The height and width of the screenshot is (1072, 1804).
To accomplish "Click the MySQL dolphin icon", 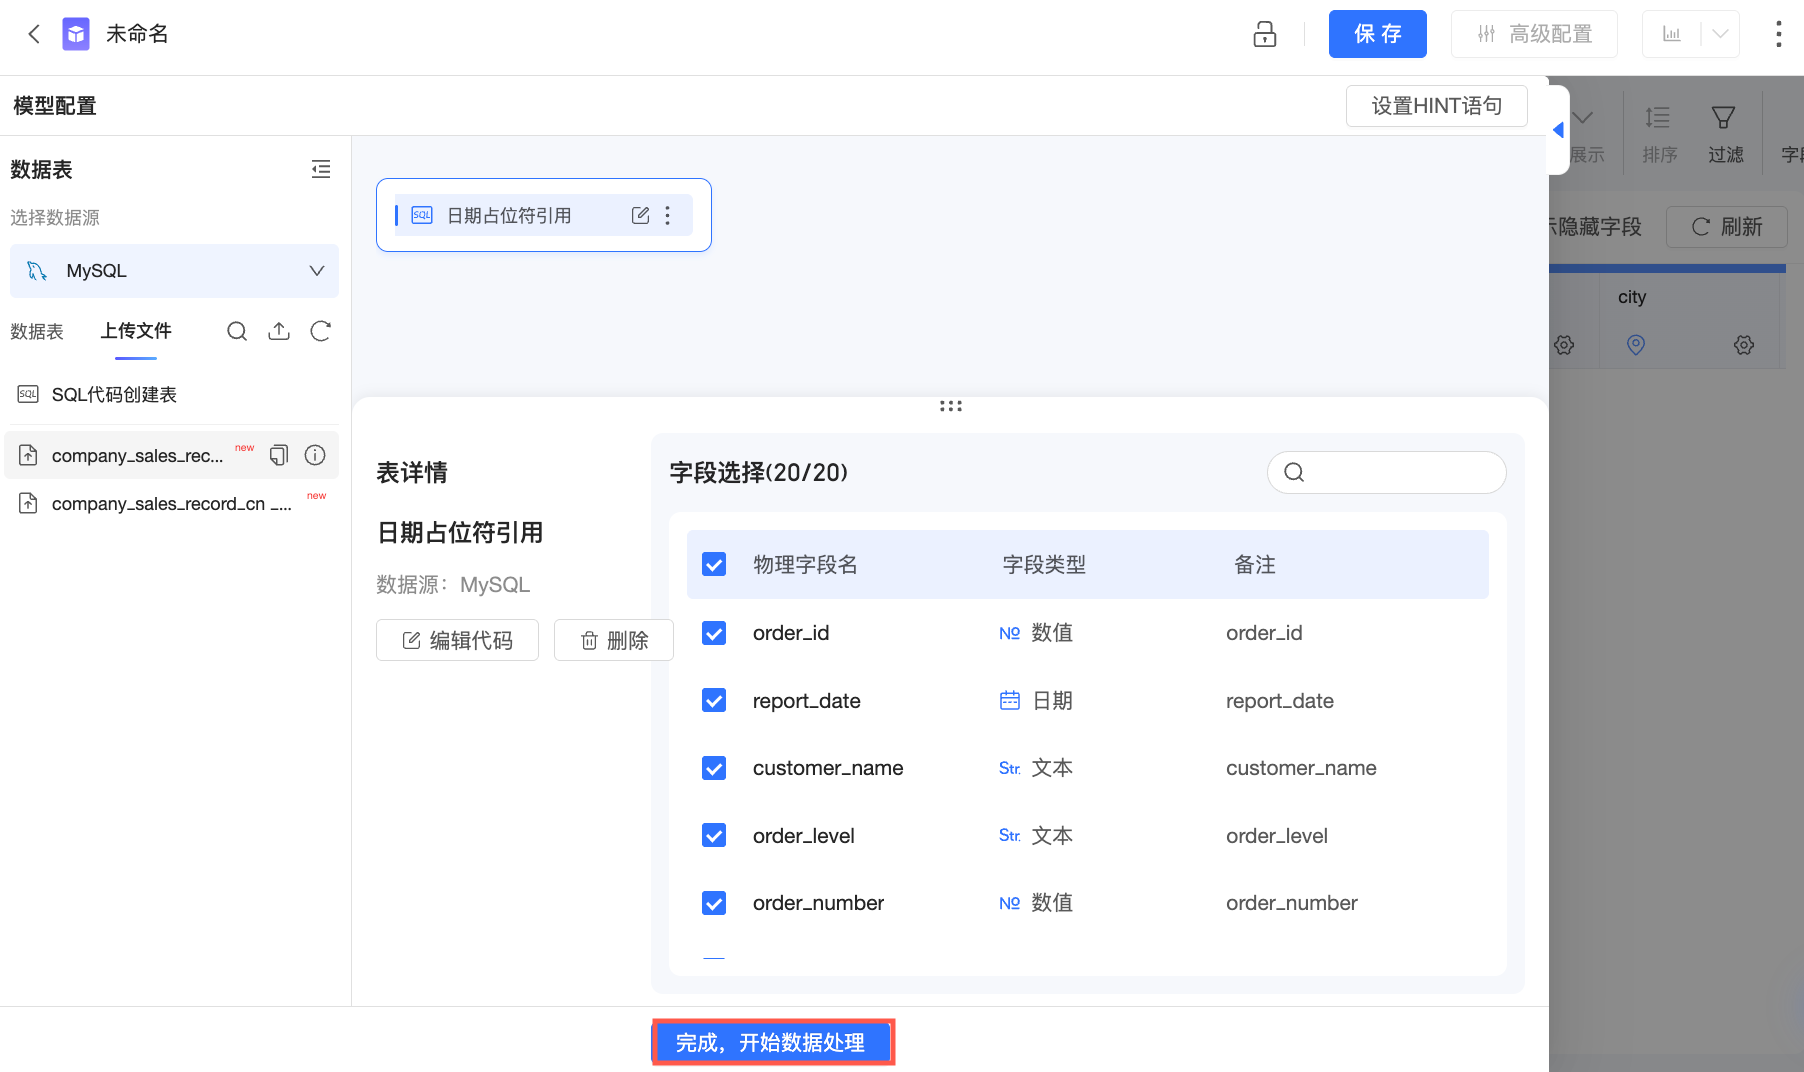I will 37,271.
